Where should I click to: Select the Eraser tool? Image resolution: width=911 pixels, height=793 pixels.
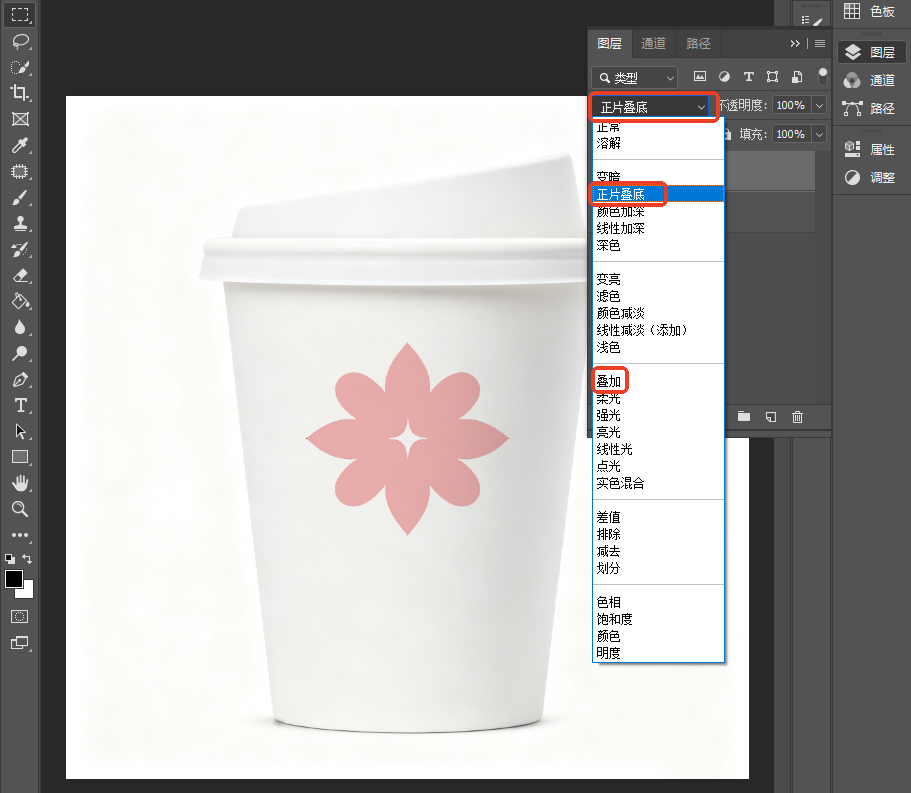tap(20, 275)
